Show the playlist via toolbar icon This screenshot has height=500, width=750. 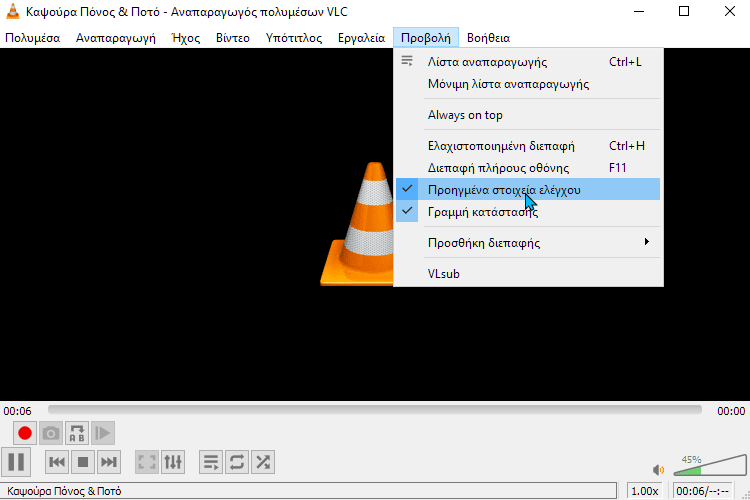coord(211,462)
